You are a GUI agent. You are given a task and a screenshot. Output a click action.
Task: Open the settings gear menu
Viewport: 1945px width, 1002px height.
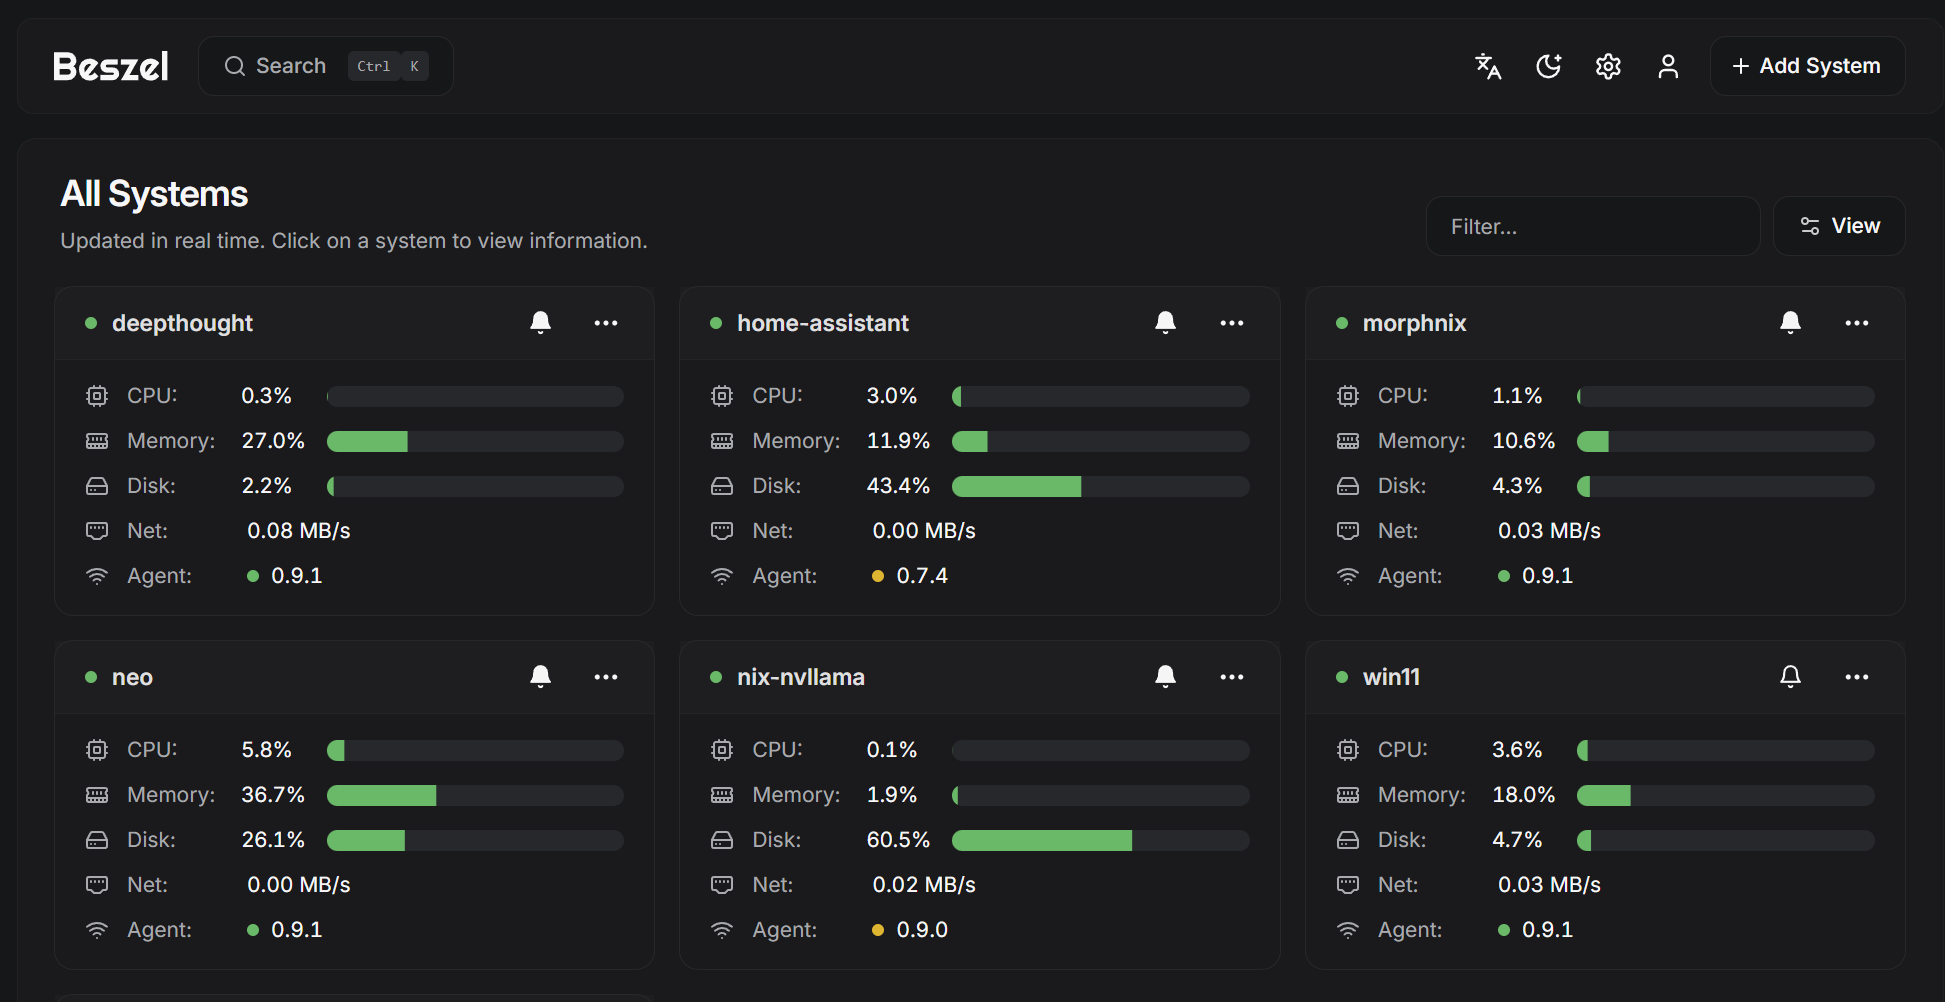pyautogui.click(x=1608, y=66)
